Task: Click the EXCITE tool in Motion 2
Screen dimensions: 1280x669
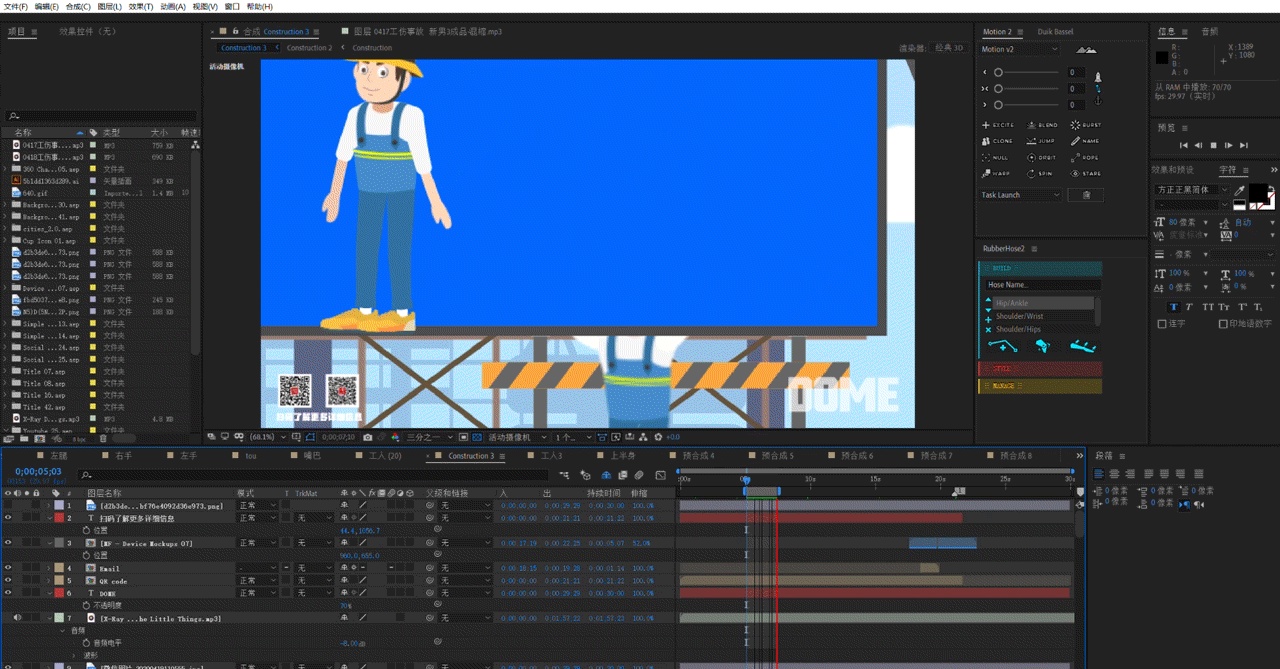Action: pos(997,125)
